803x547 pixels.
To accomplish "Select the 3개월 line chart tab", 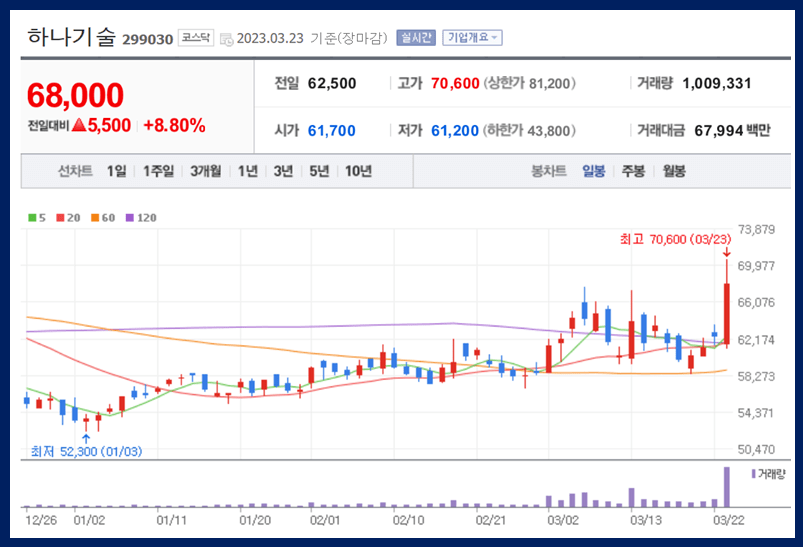I will tap(206, 171).
